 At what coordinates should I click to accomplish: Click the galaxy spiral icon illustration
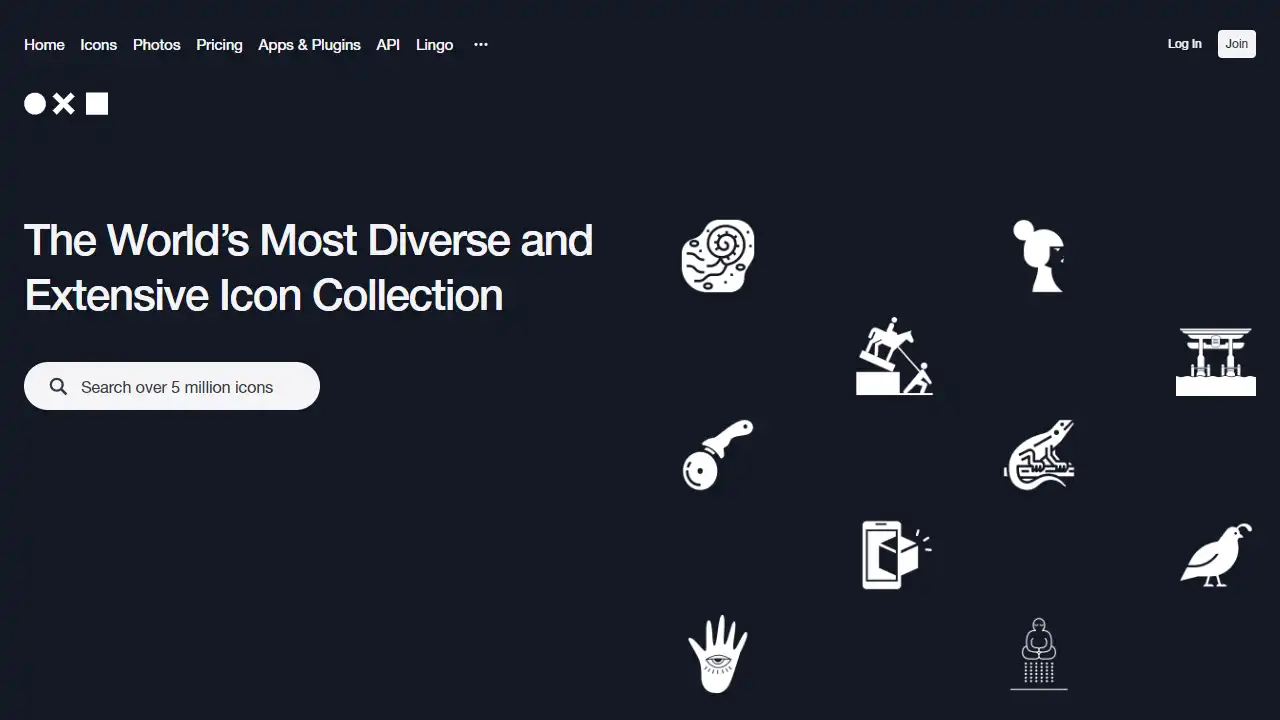point(716,256)
